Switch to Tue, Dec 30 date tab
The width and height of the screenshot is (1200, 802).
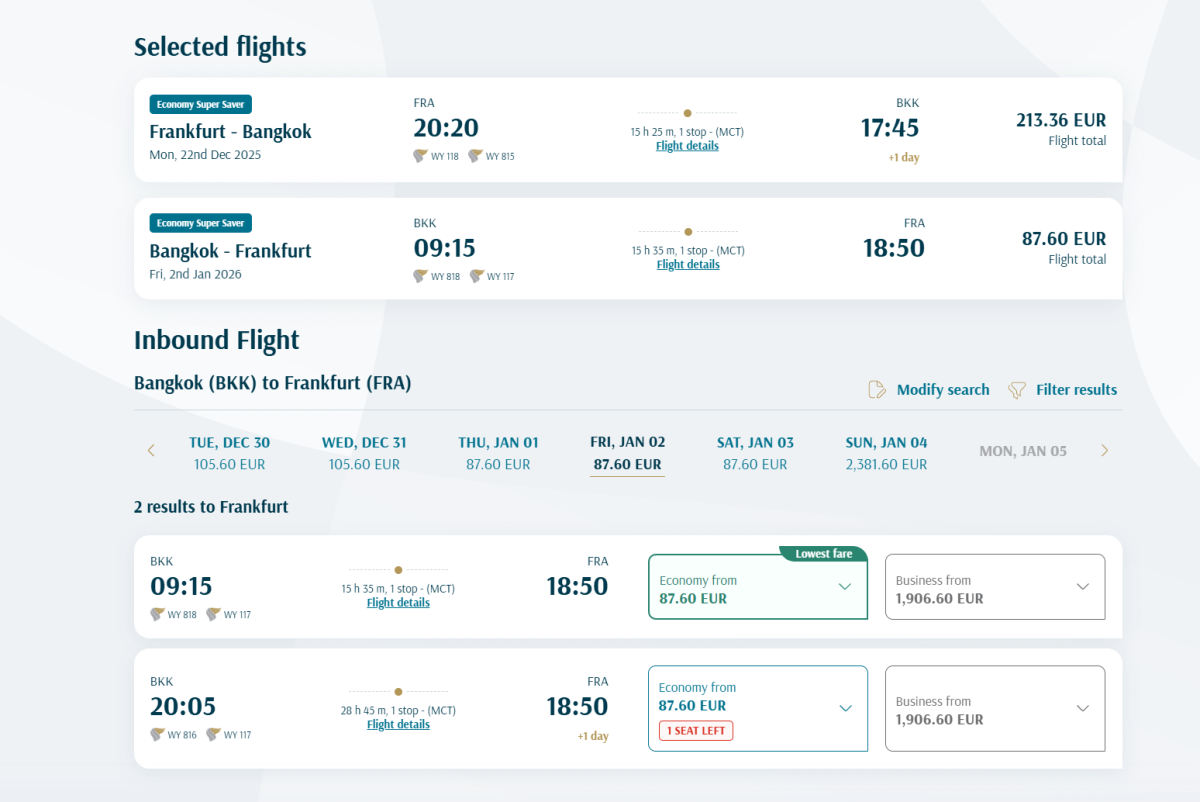coord(229,452)
